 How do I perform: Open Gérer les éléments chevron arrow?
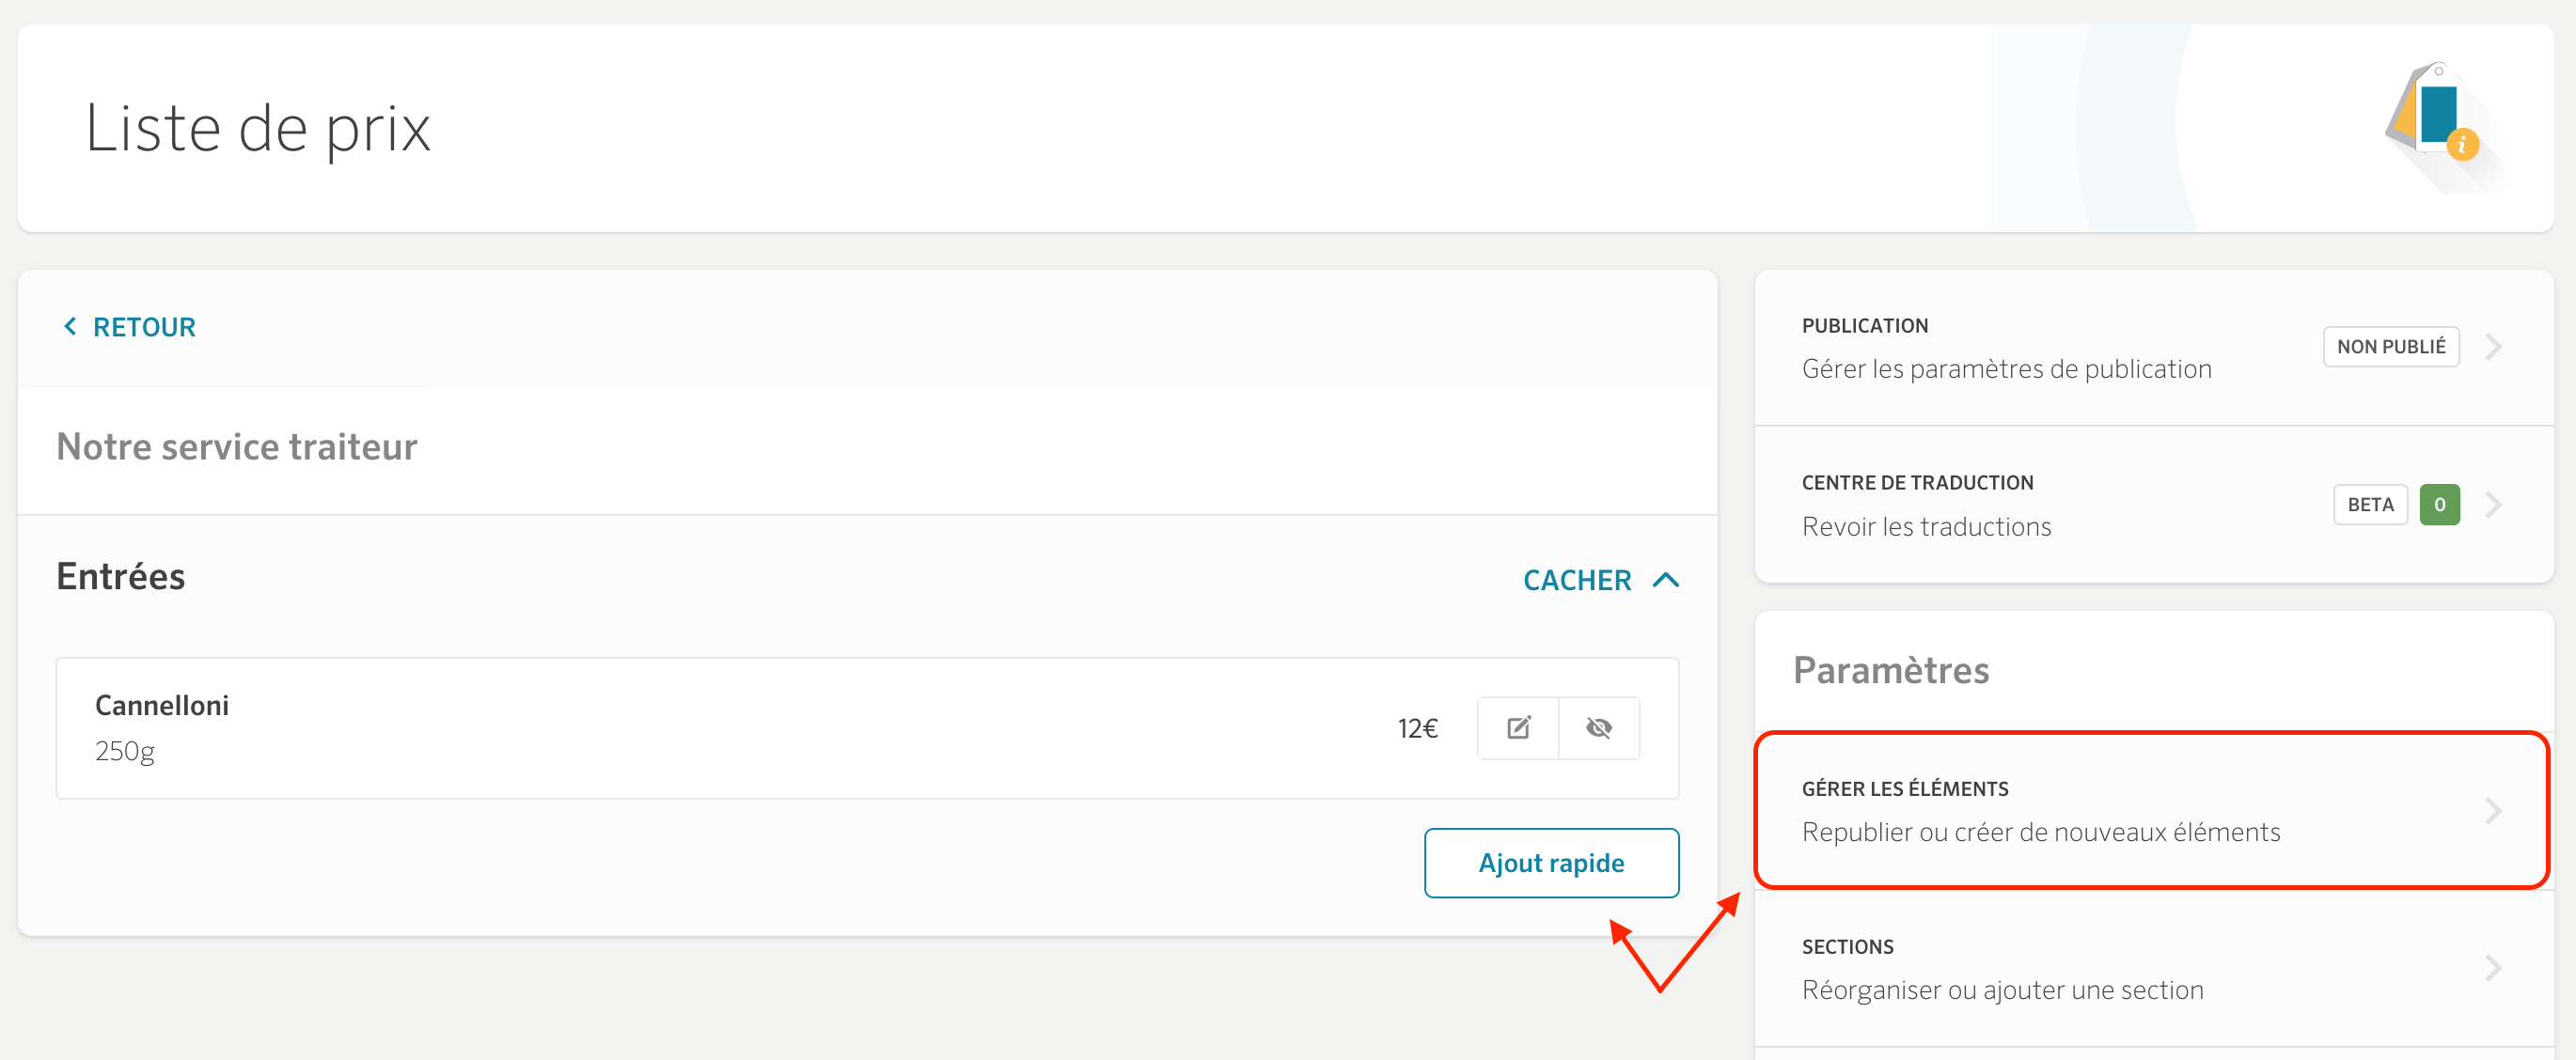[x=2494, y=811]
